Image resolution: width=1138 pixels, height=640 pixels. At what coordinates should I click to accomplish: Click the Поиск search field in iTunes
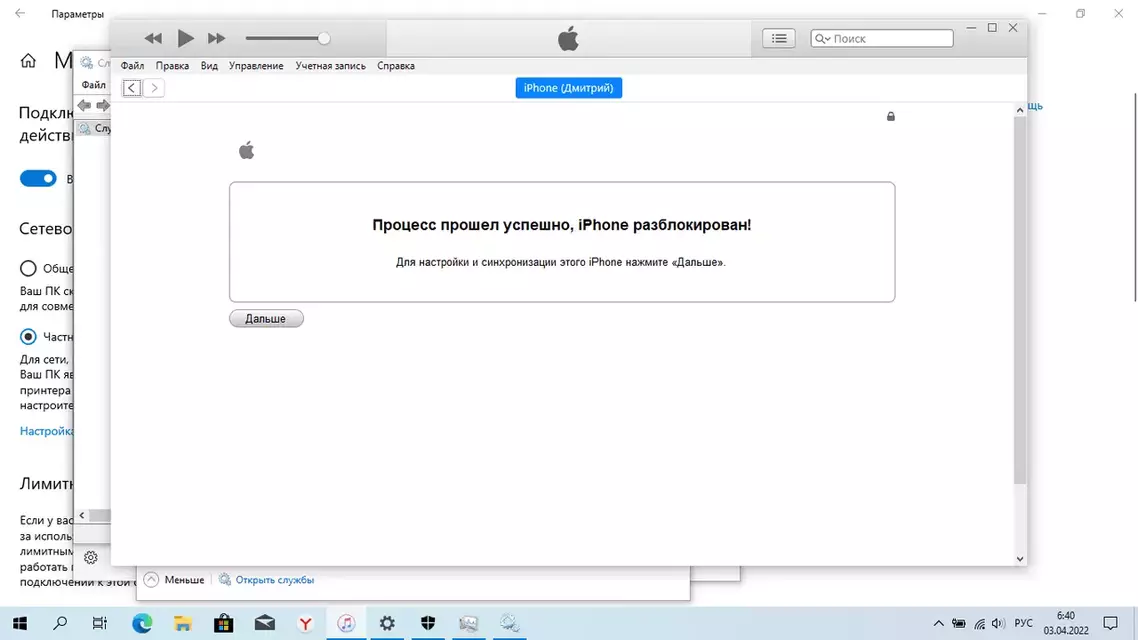point(882,38)
